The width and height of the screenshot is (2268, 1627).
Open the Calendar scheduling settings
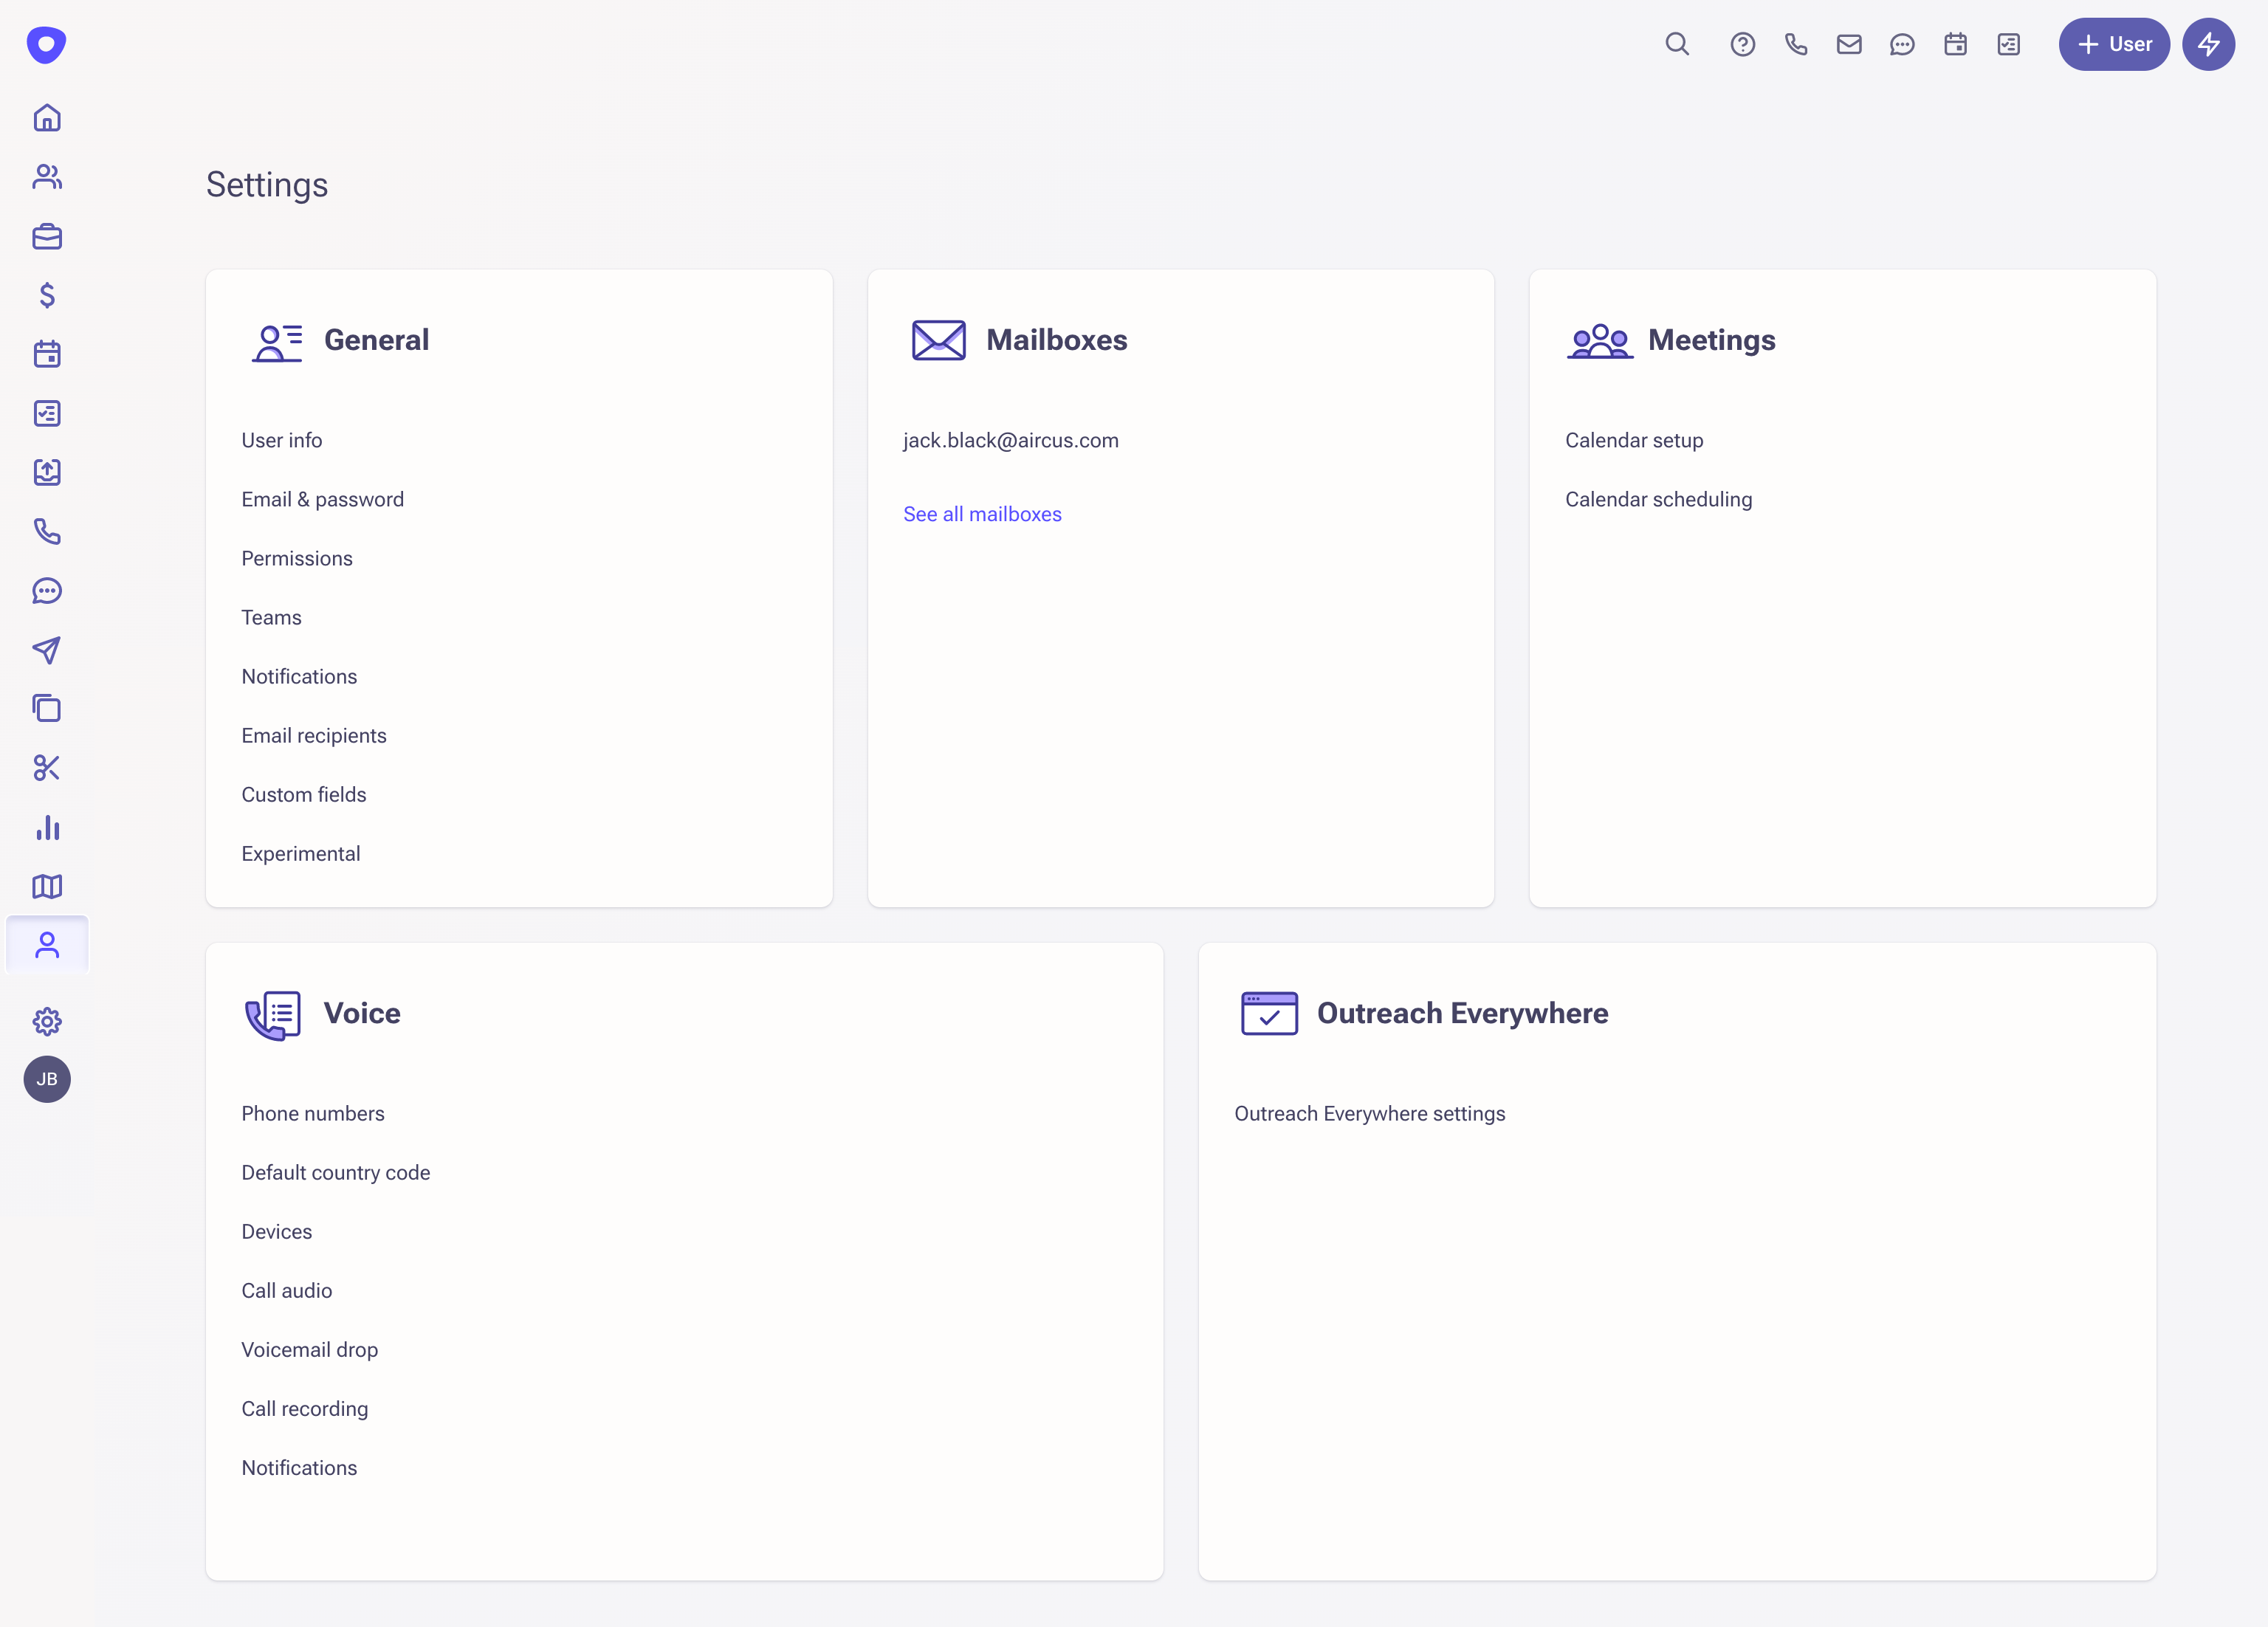1658,499
